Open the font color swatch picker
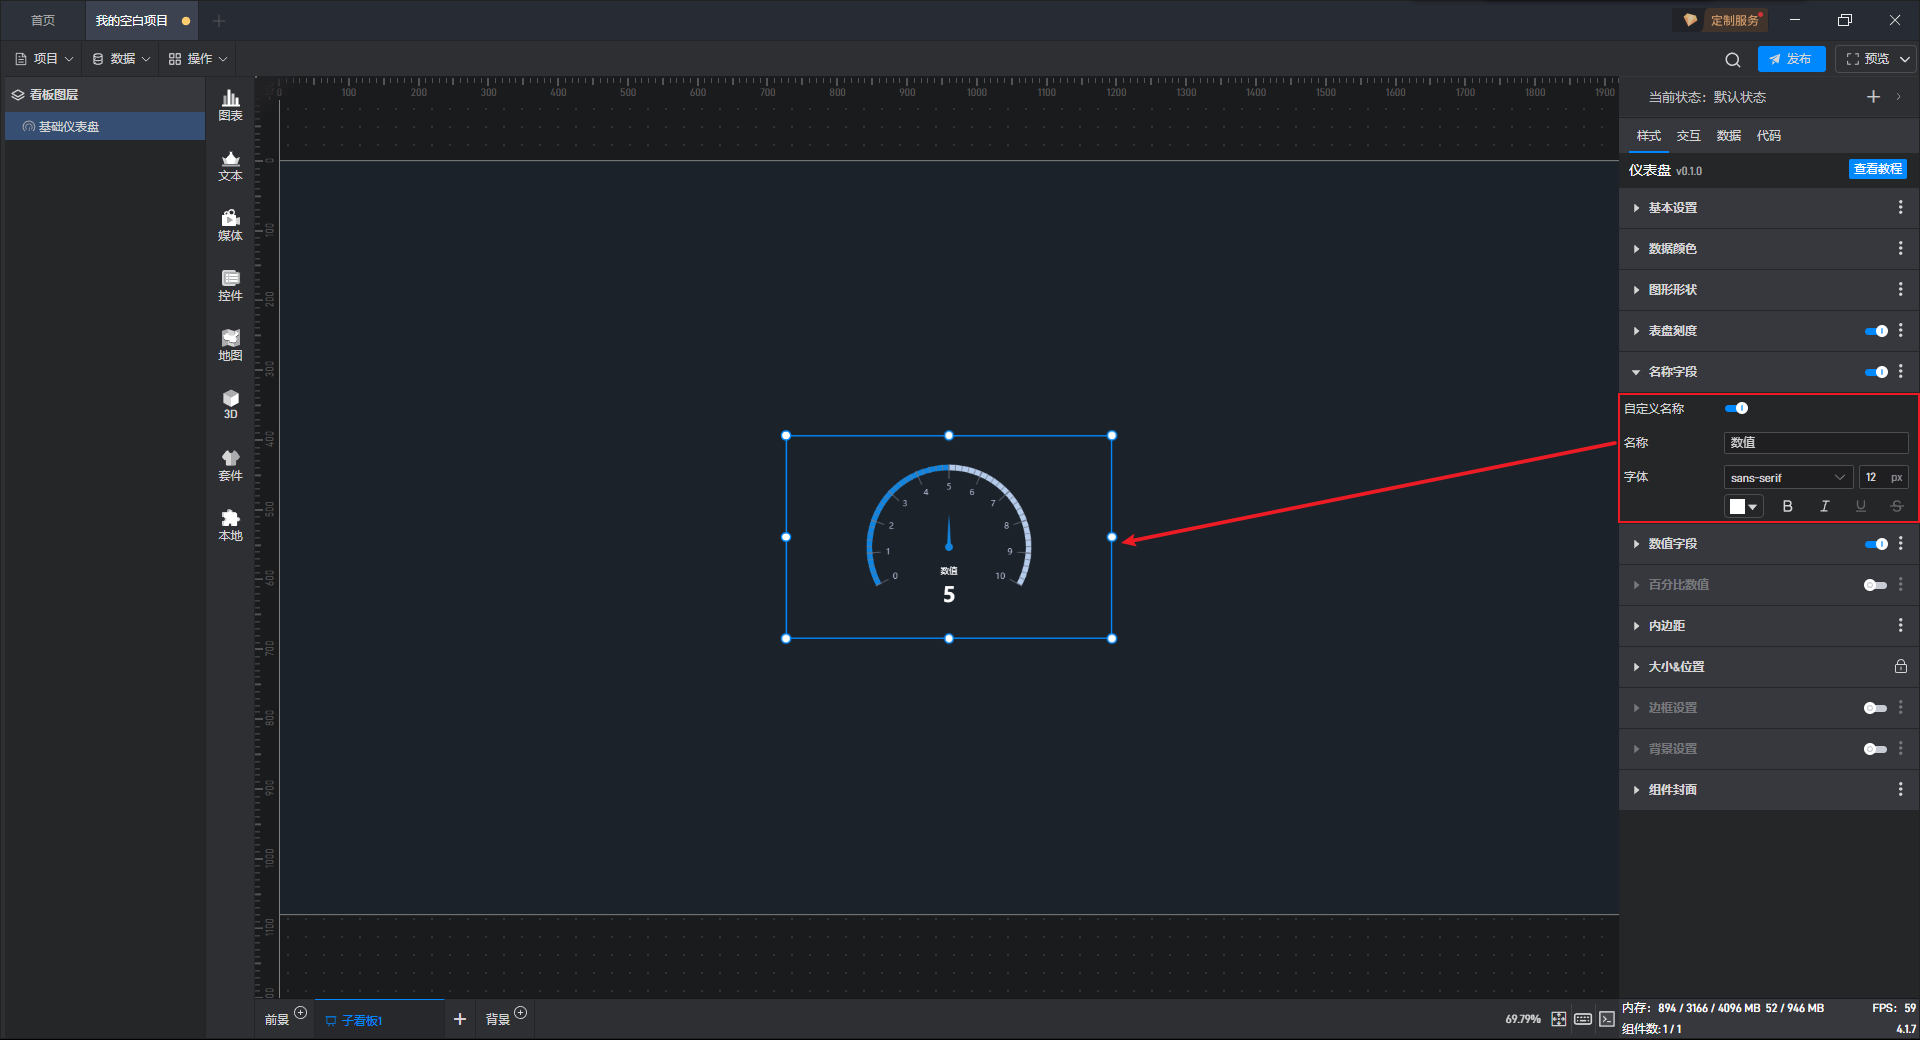The height and width of the screenshot is (1040, 1920). click(1743, 506)
